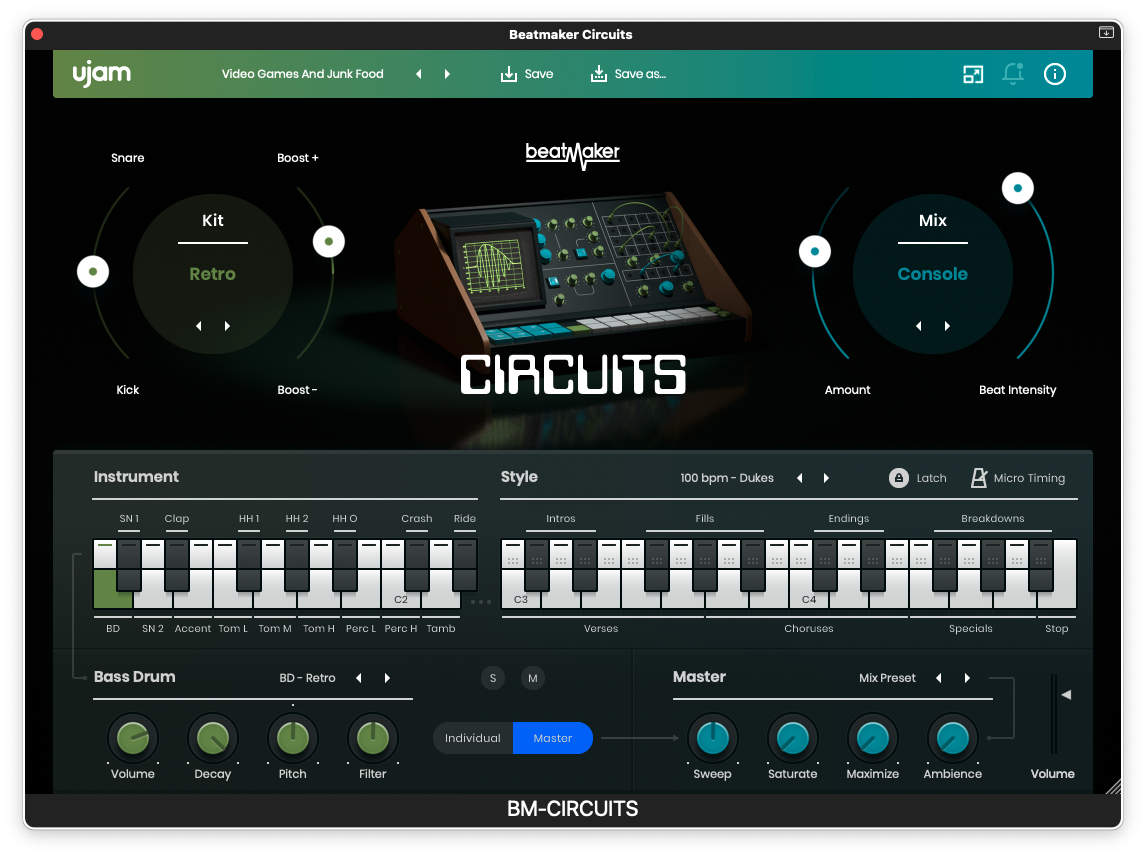The width and height of the screenshot is (1146, 857).
Task: Open the info icon in header
Action: point(1055,74)
